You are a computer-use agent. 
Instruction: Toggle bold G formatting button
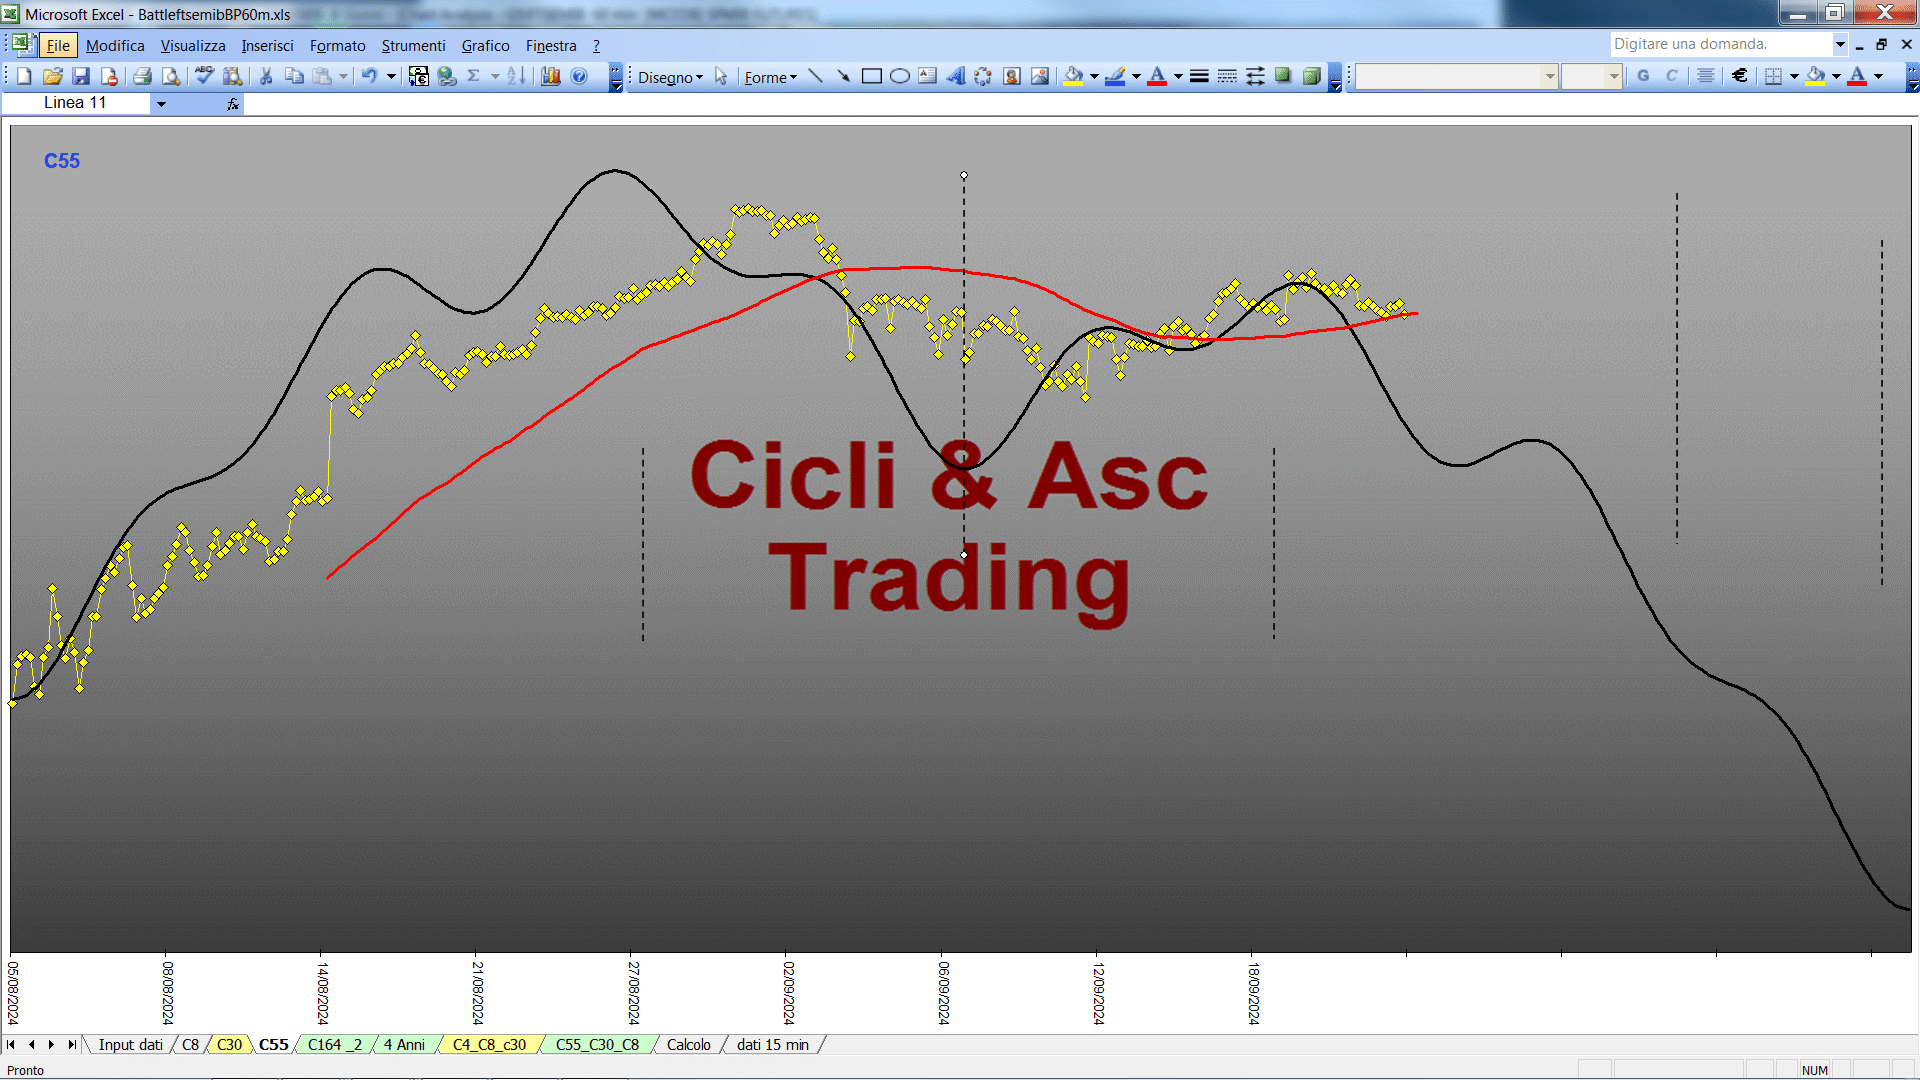(1643, 76)
